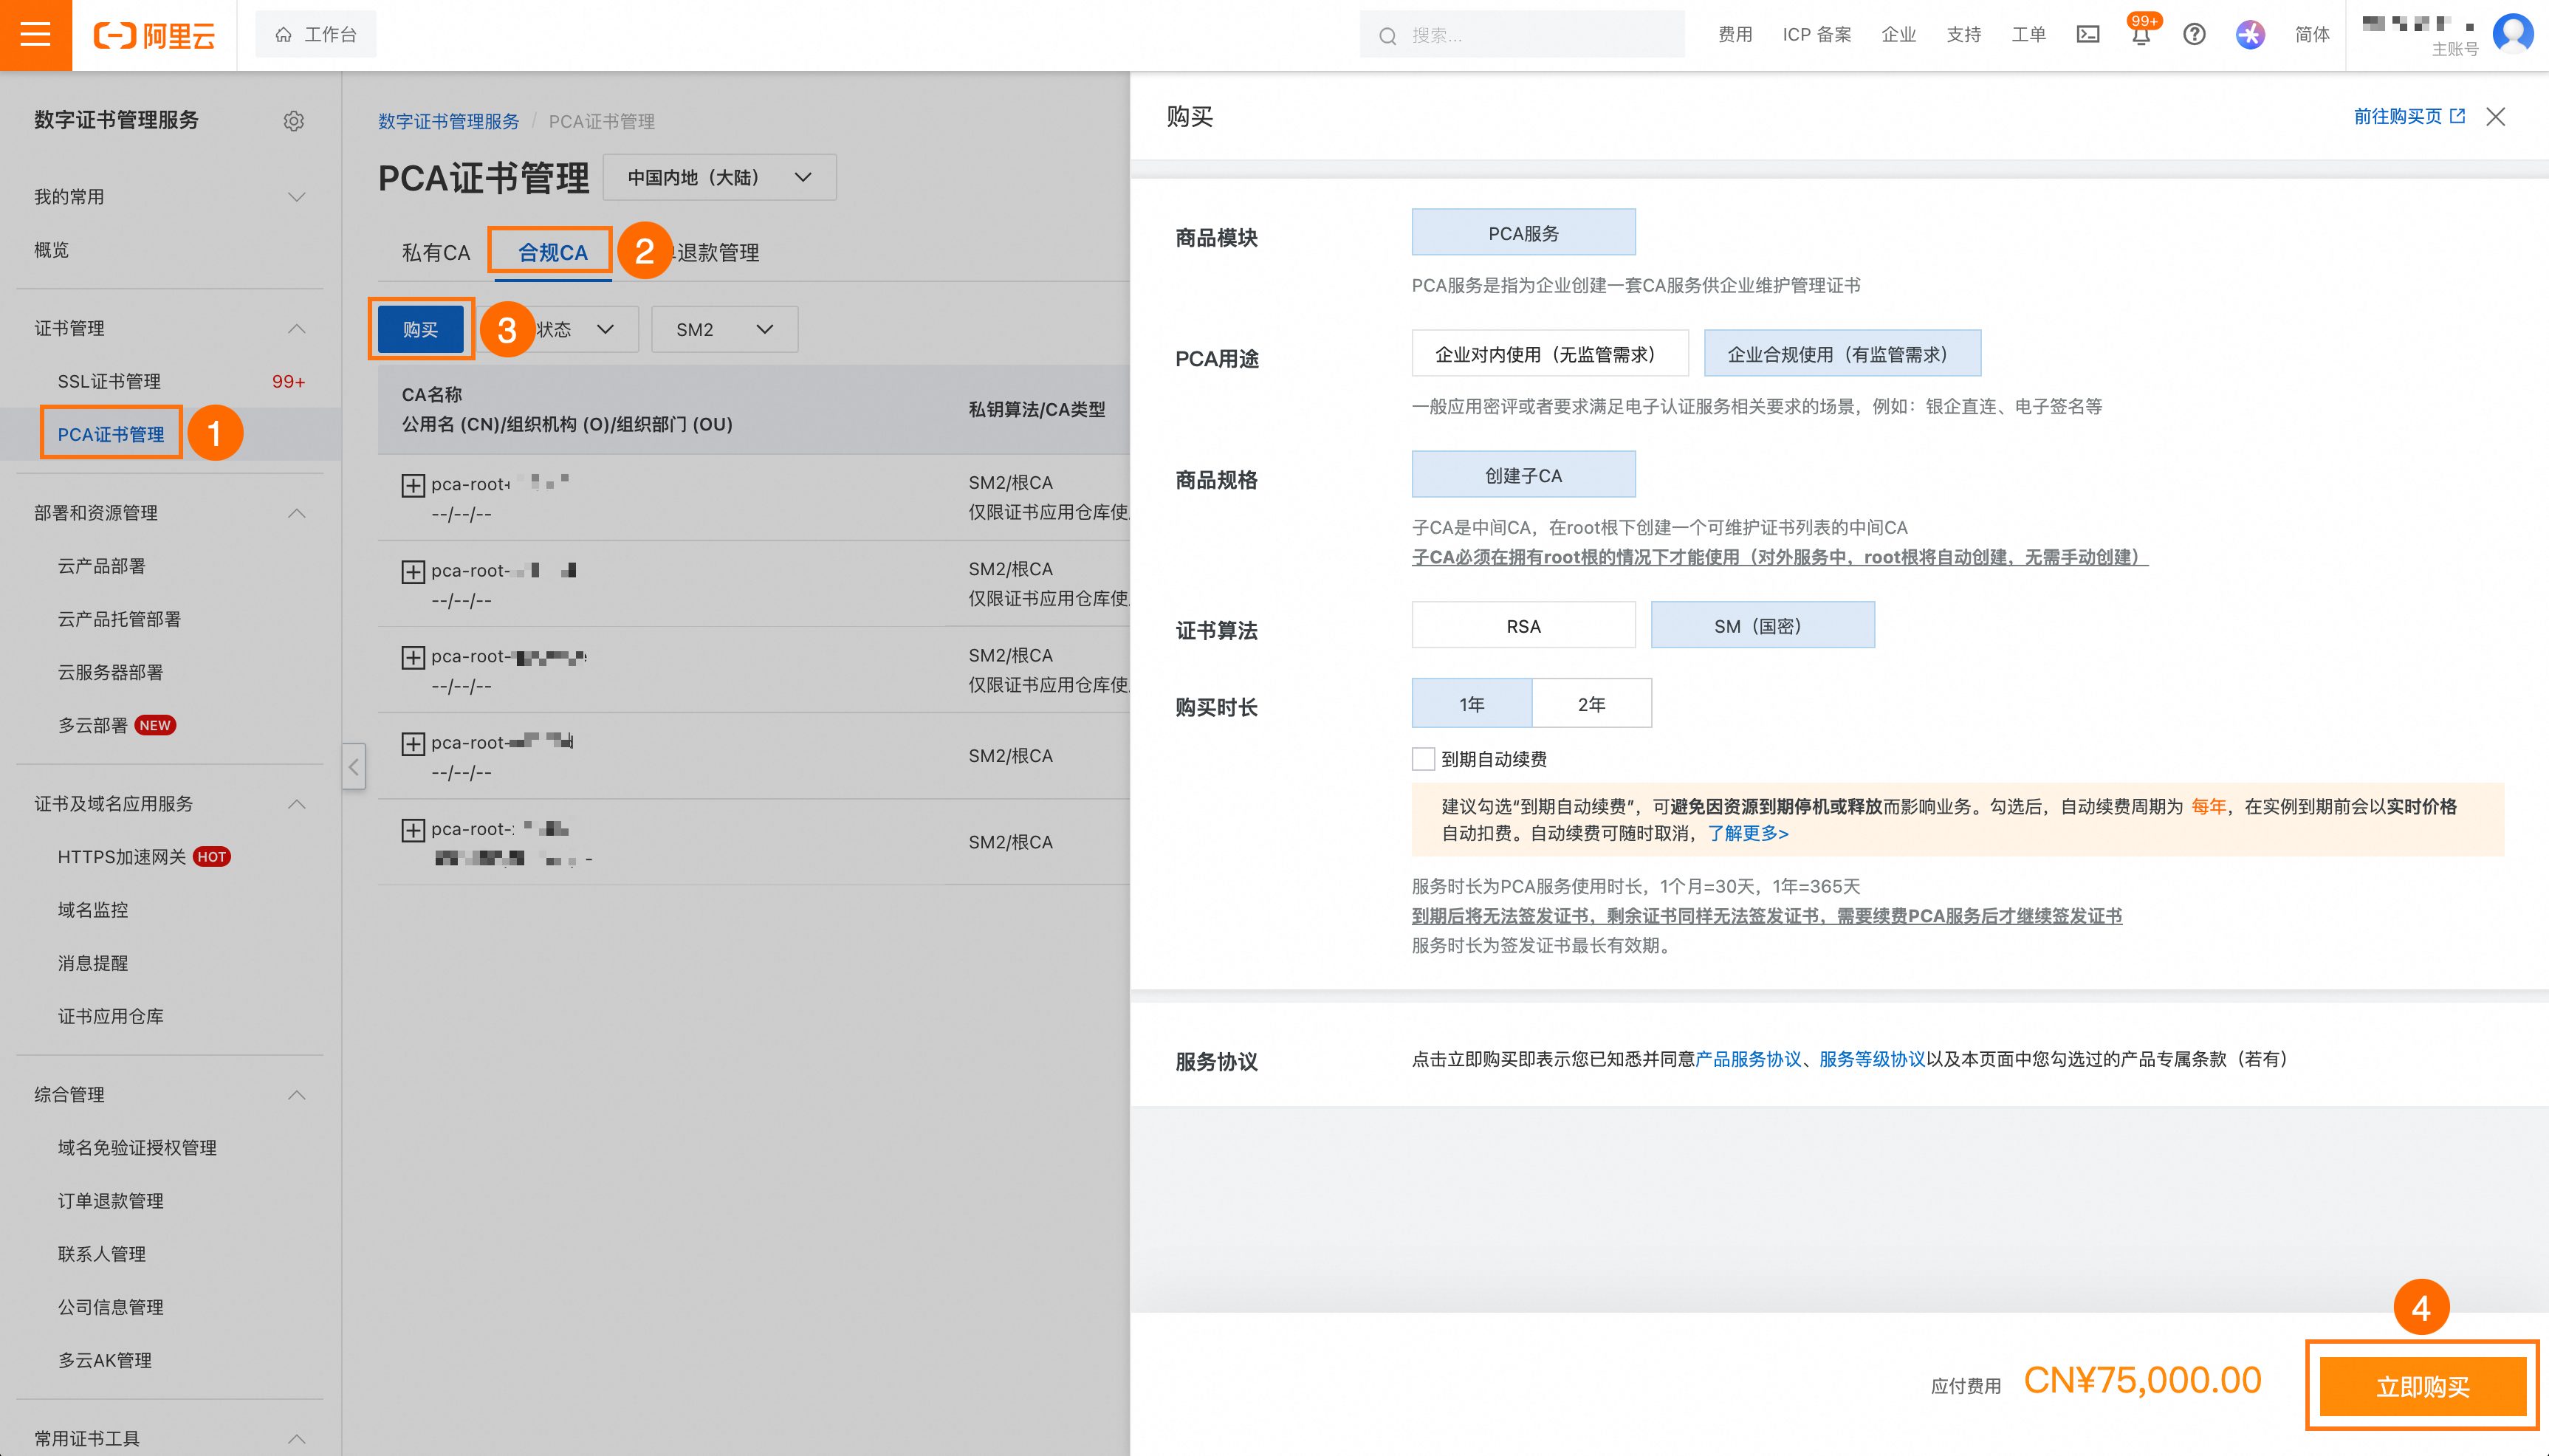Screen dimensions: 2549x1456
Task: Open settings gear beside 数字证书管理服务
Action: (x=293, y=120)
